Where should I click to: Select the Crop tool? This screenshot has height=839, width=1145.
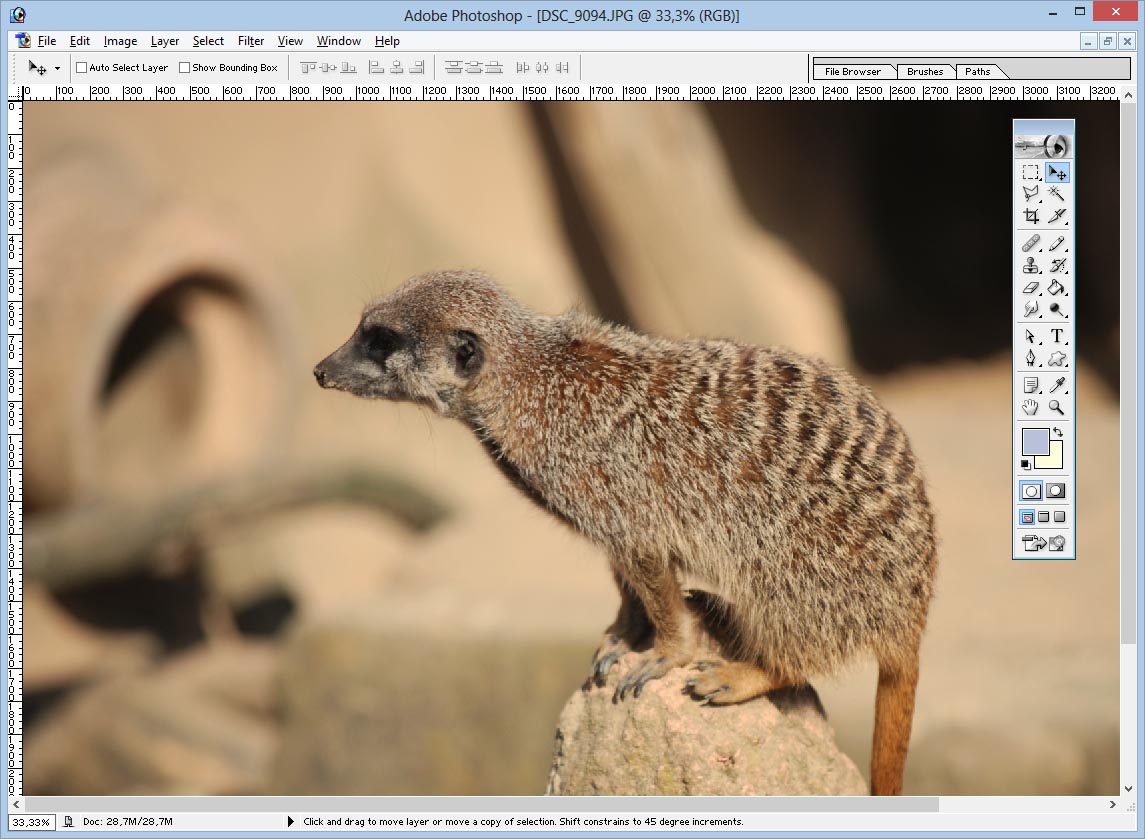(1031, 216)
